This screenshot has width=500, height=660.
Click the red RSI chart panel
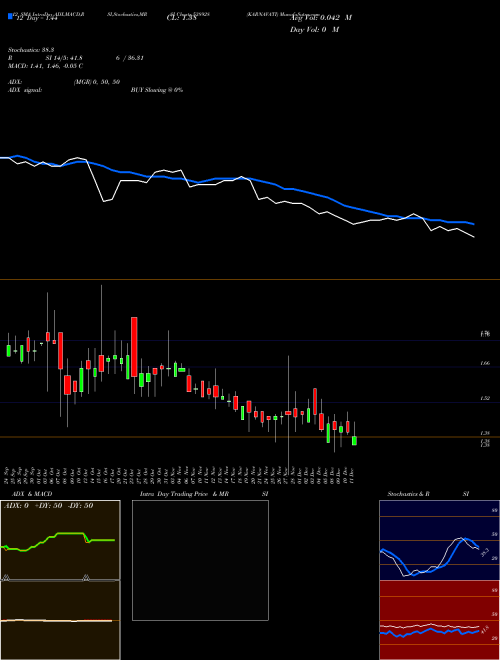(439, 620)
